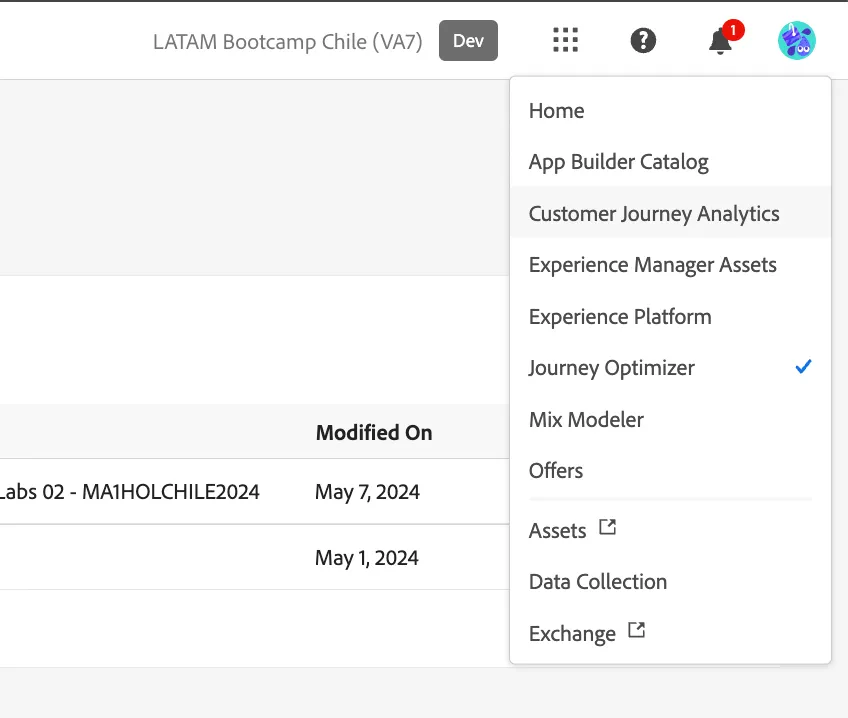This screenshot has height=718, width=848.
Task: Switch to Experience Platform
Action: point(670,316)
